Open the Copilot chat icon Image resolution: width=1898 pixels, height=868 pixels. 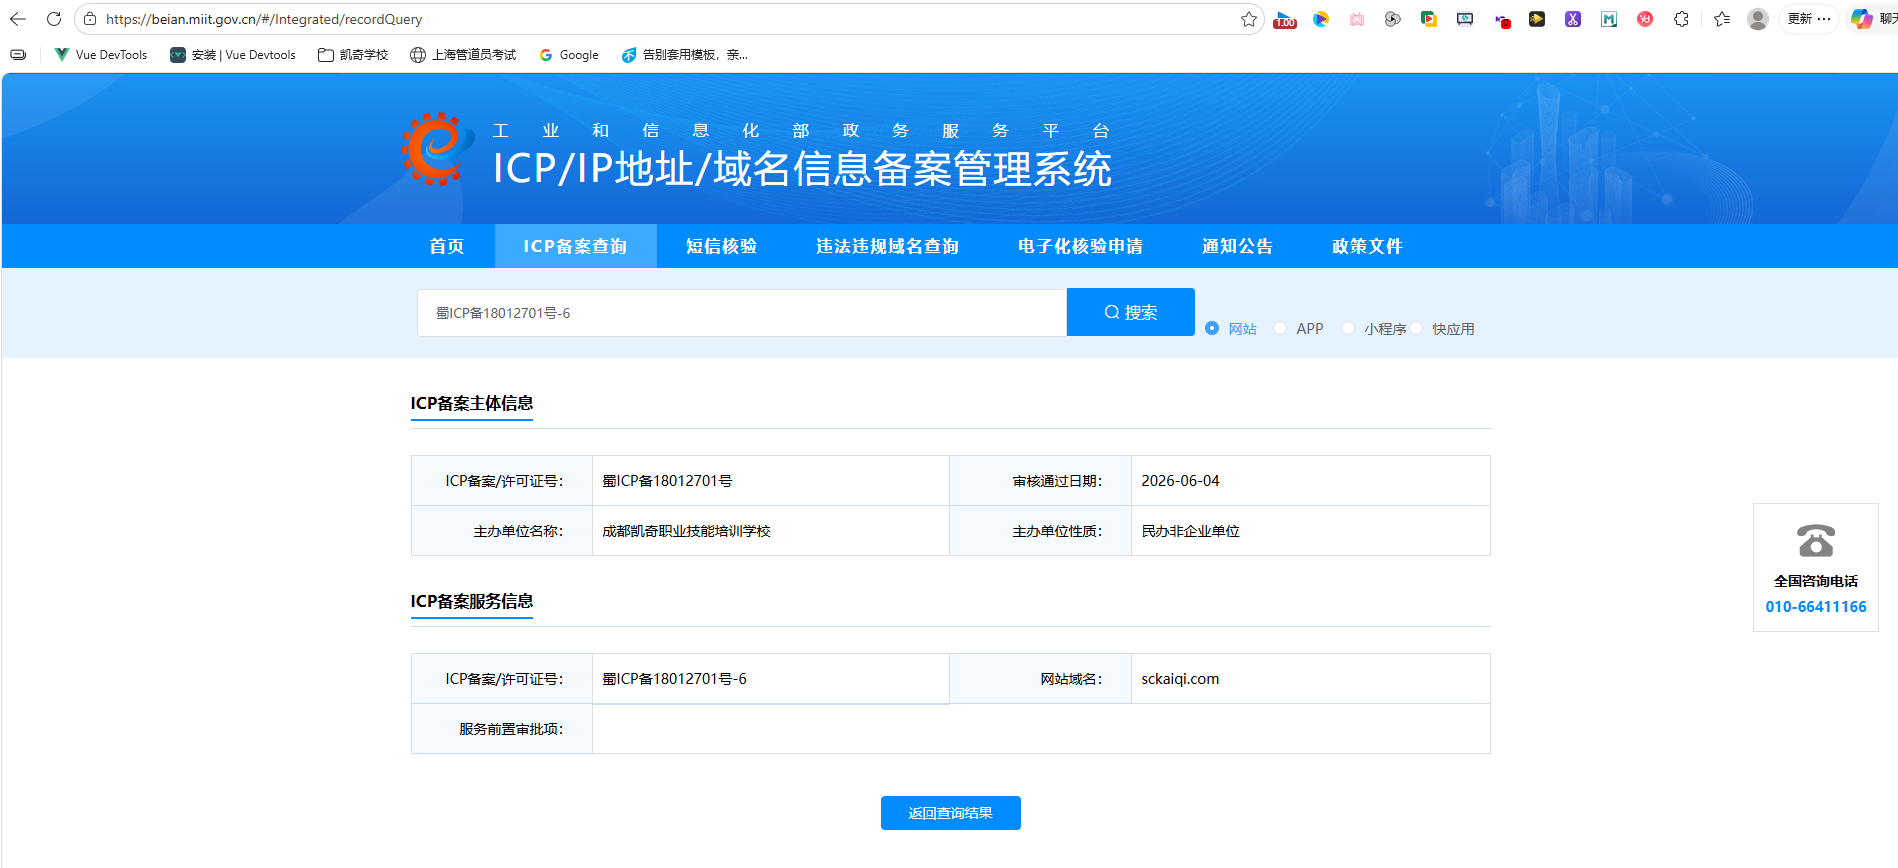[1861, 19]
